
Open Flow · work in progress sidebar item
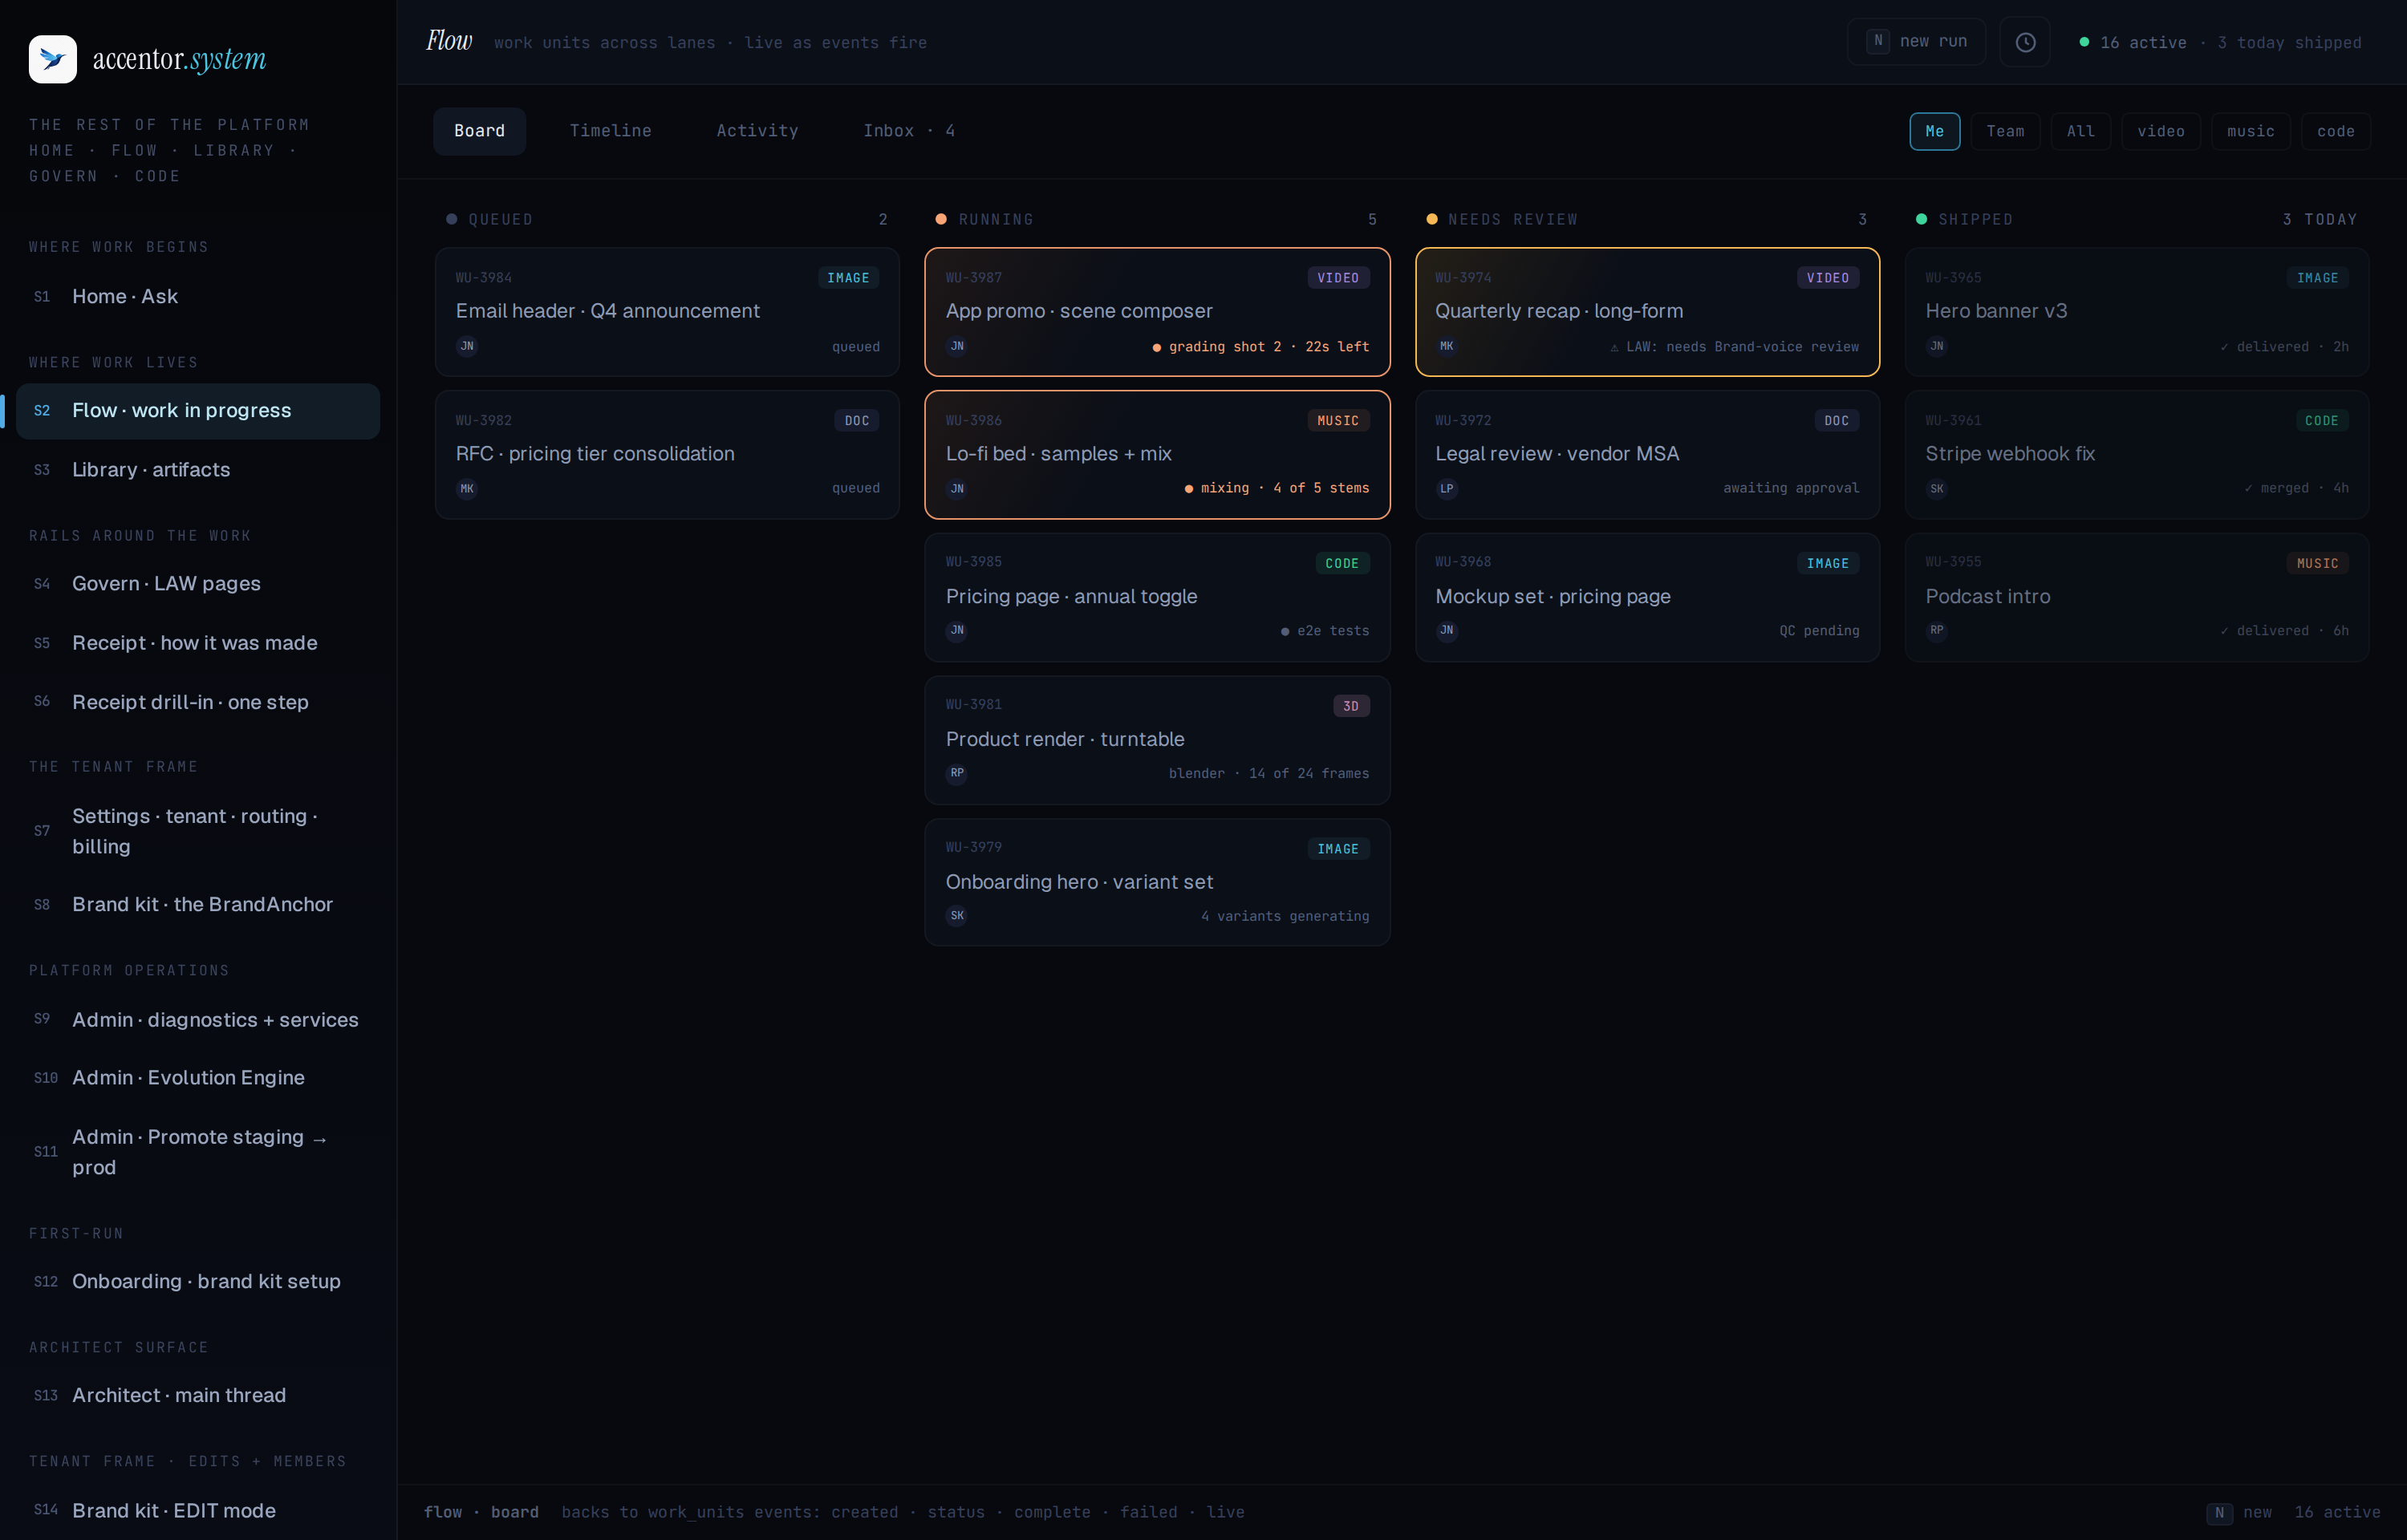(x=198, y=411)
